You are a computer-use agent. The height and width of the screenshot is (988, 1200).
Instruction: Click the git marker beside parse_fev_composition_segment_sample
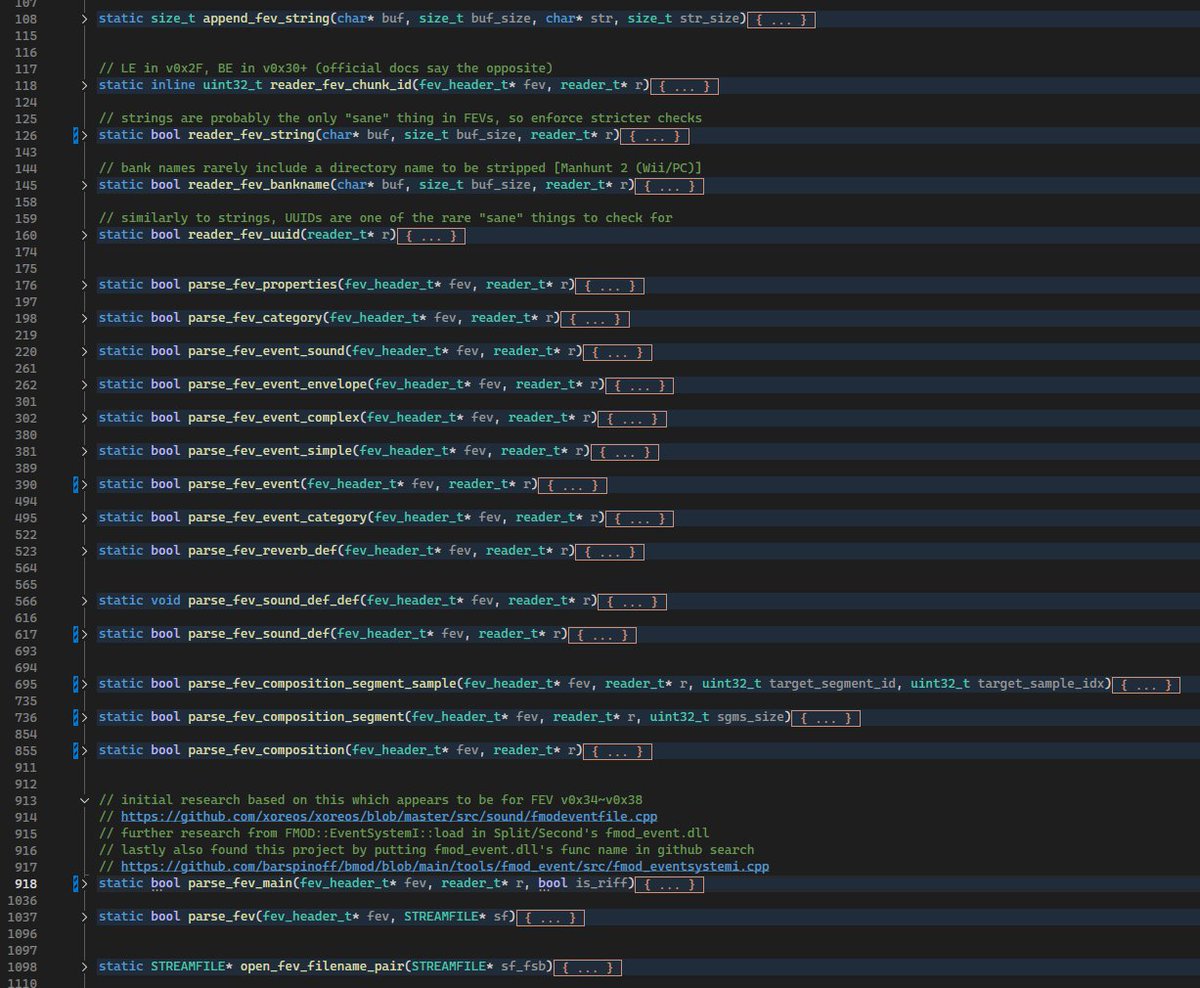[75, 684]
